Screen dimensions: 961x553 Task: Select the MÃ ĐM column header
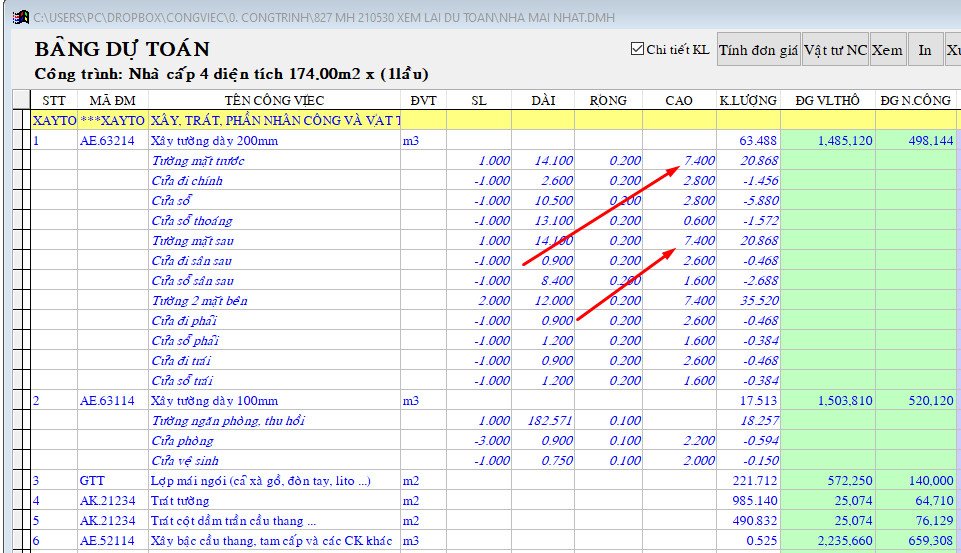(x=112, y=100)
